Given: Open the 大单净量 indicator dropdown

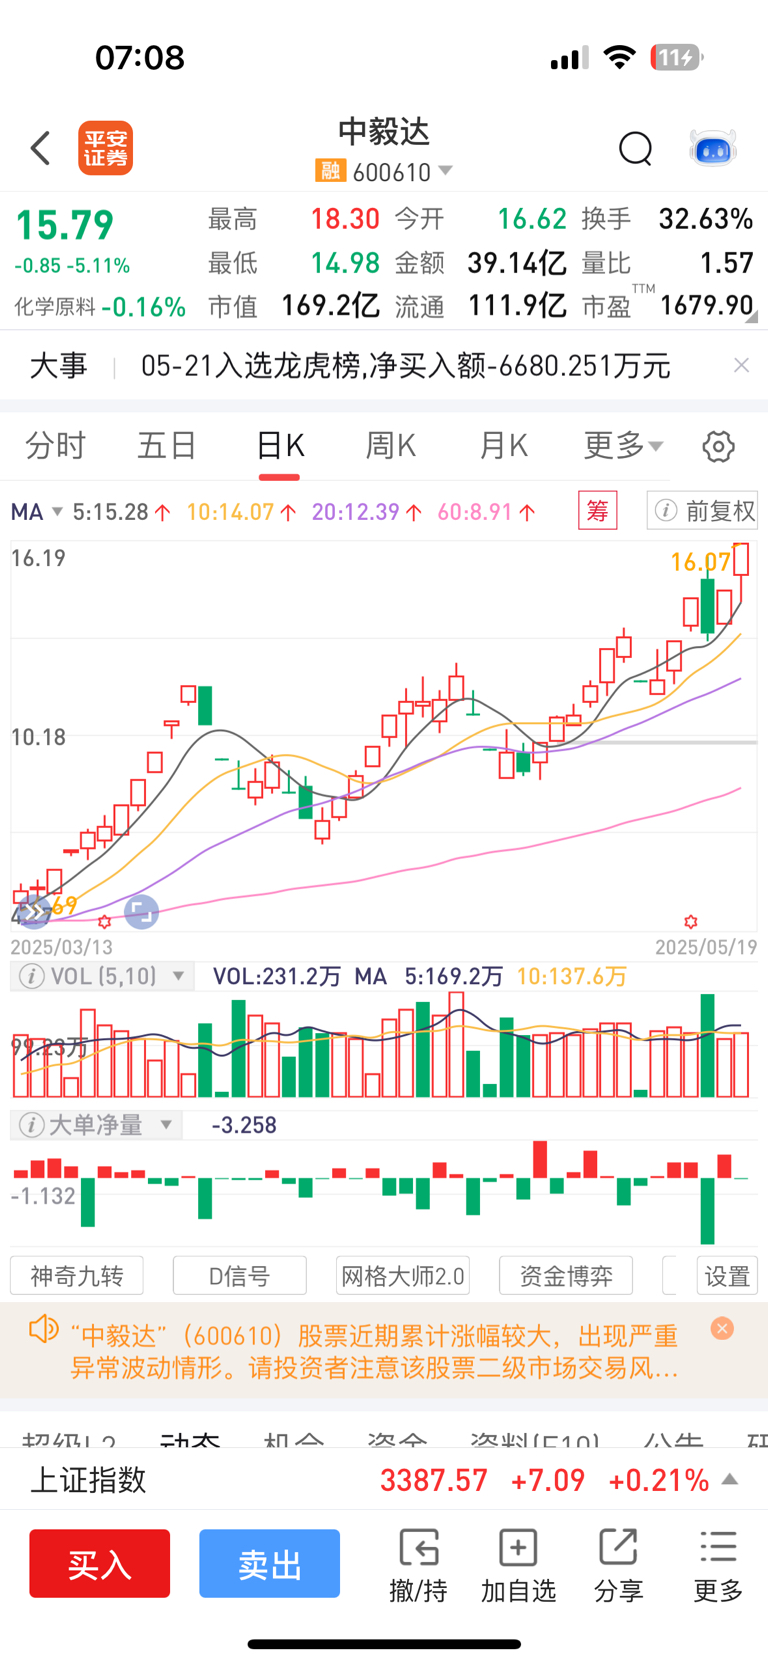Looking at the screenshot, I should pyautogui.click(x=166, y=1125).
